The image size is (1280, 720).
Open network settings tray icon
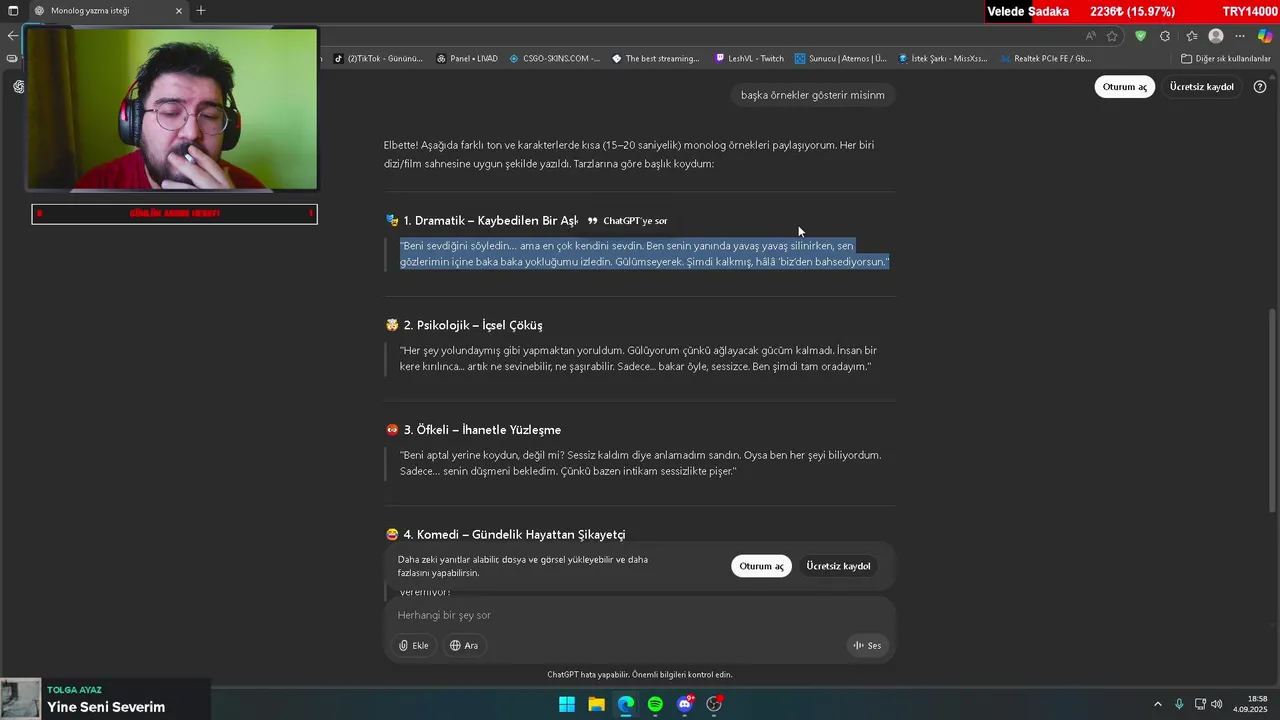(x=1201, y=704)
